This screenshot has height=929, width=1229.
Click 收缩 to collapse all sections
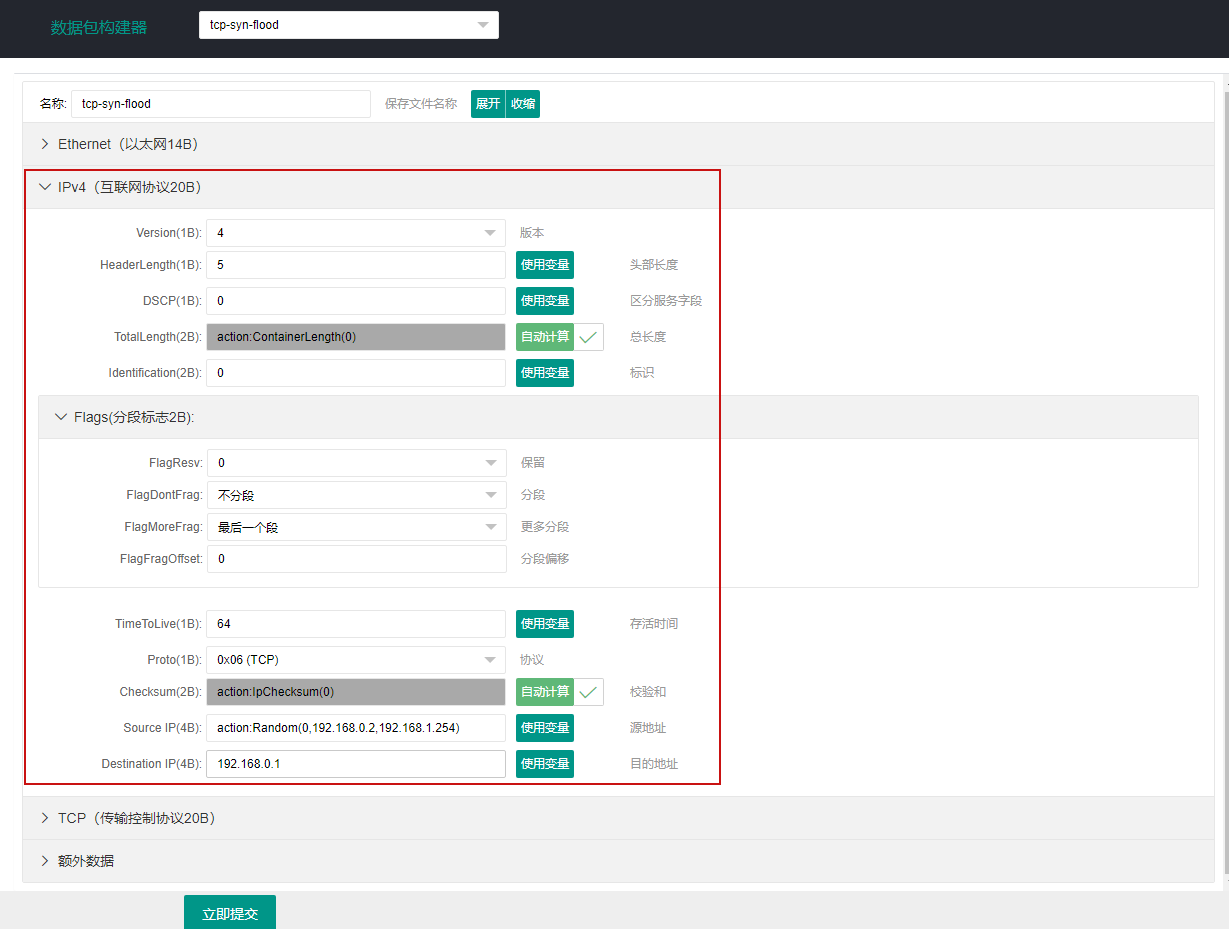tap(523, 104)
